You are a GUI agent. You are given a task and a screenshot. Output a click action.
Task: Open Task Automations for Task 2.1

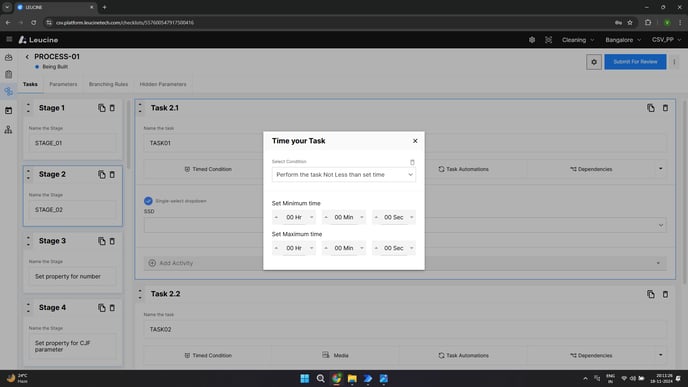(x=463, y=169)
